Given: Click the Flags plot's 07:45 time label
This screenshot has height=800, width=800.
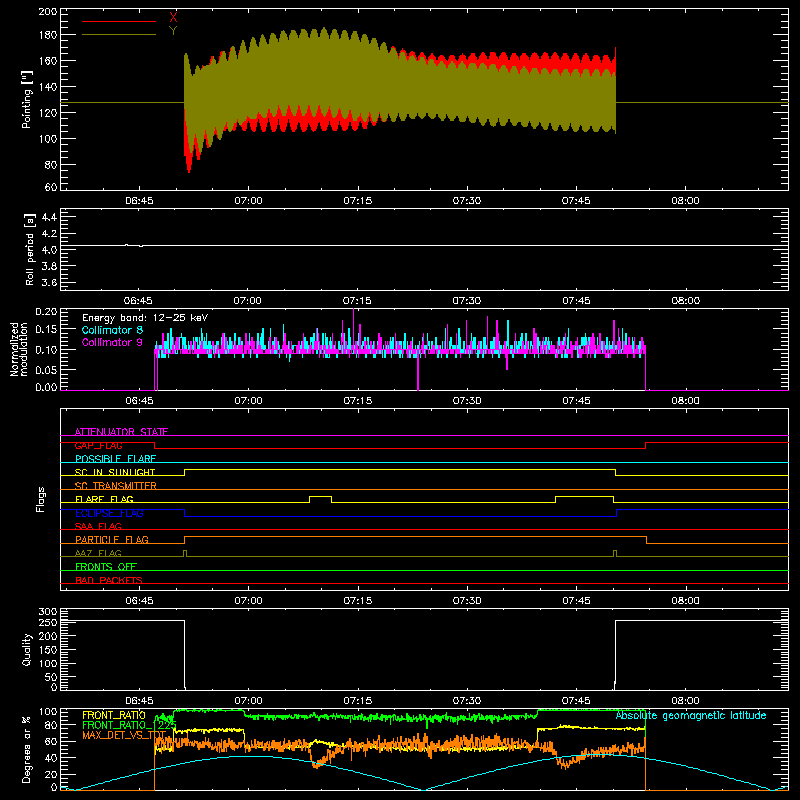Looking at the screenshot, I should pyautogui.click(x=576, y=601).
